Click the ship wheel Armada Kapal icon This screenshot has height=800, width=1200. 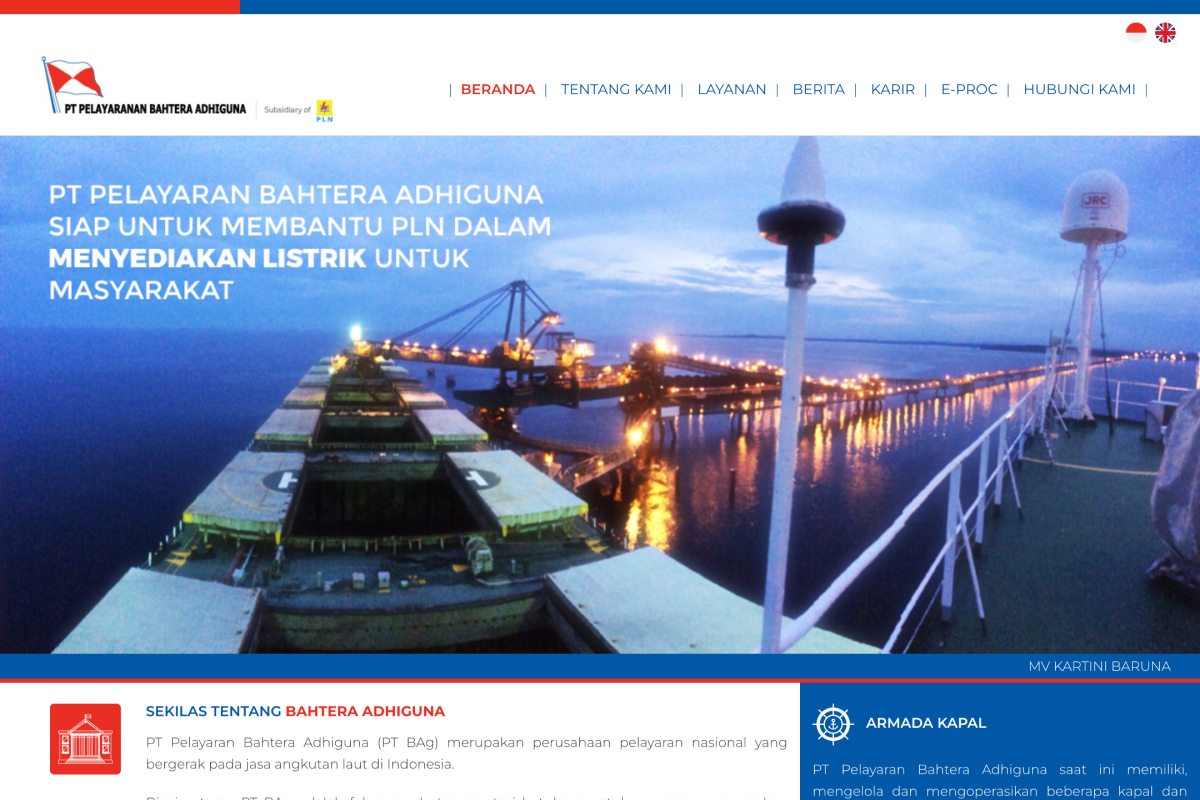tap(832, 723)
